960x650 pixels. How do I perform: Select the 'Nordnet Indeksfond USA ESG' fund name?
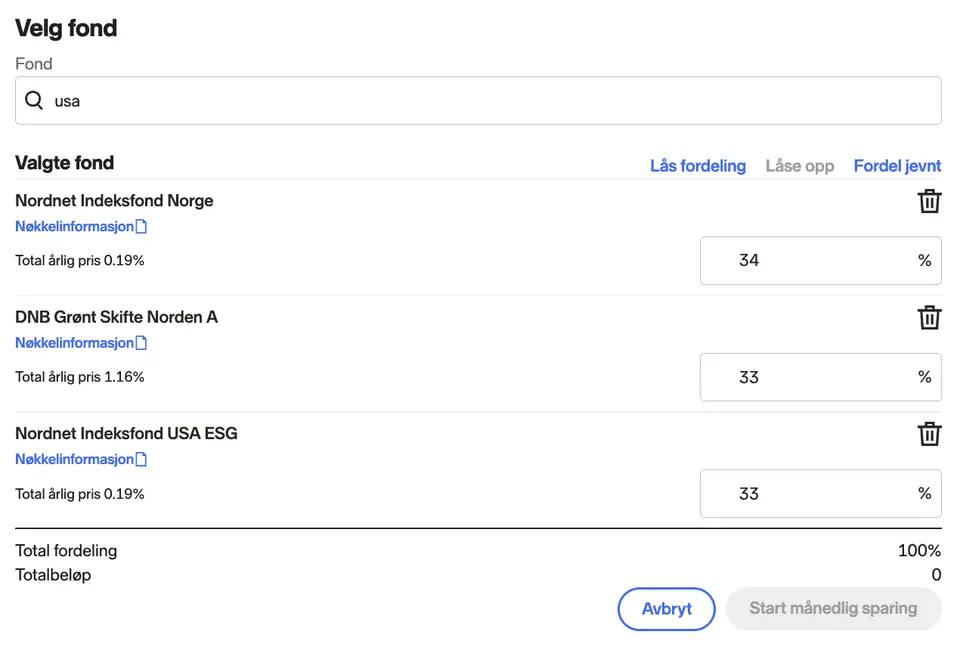point(126,433)
